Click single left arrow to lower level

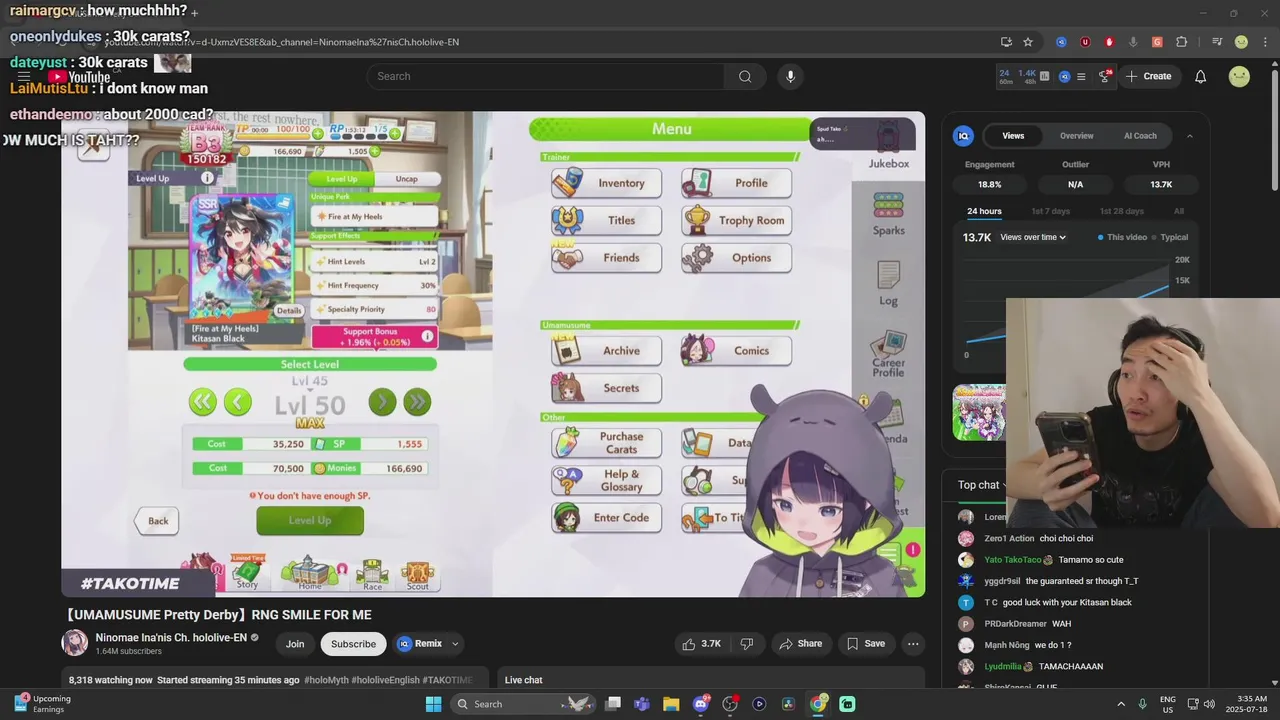pyautogui.click(x=238, y=402)
